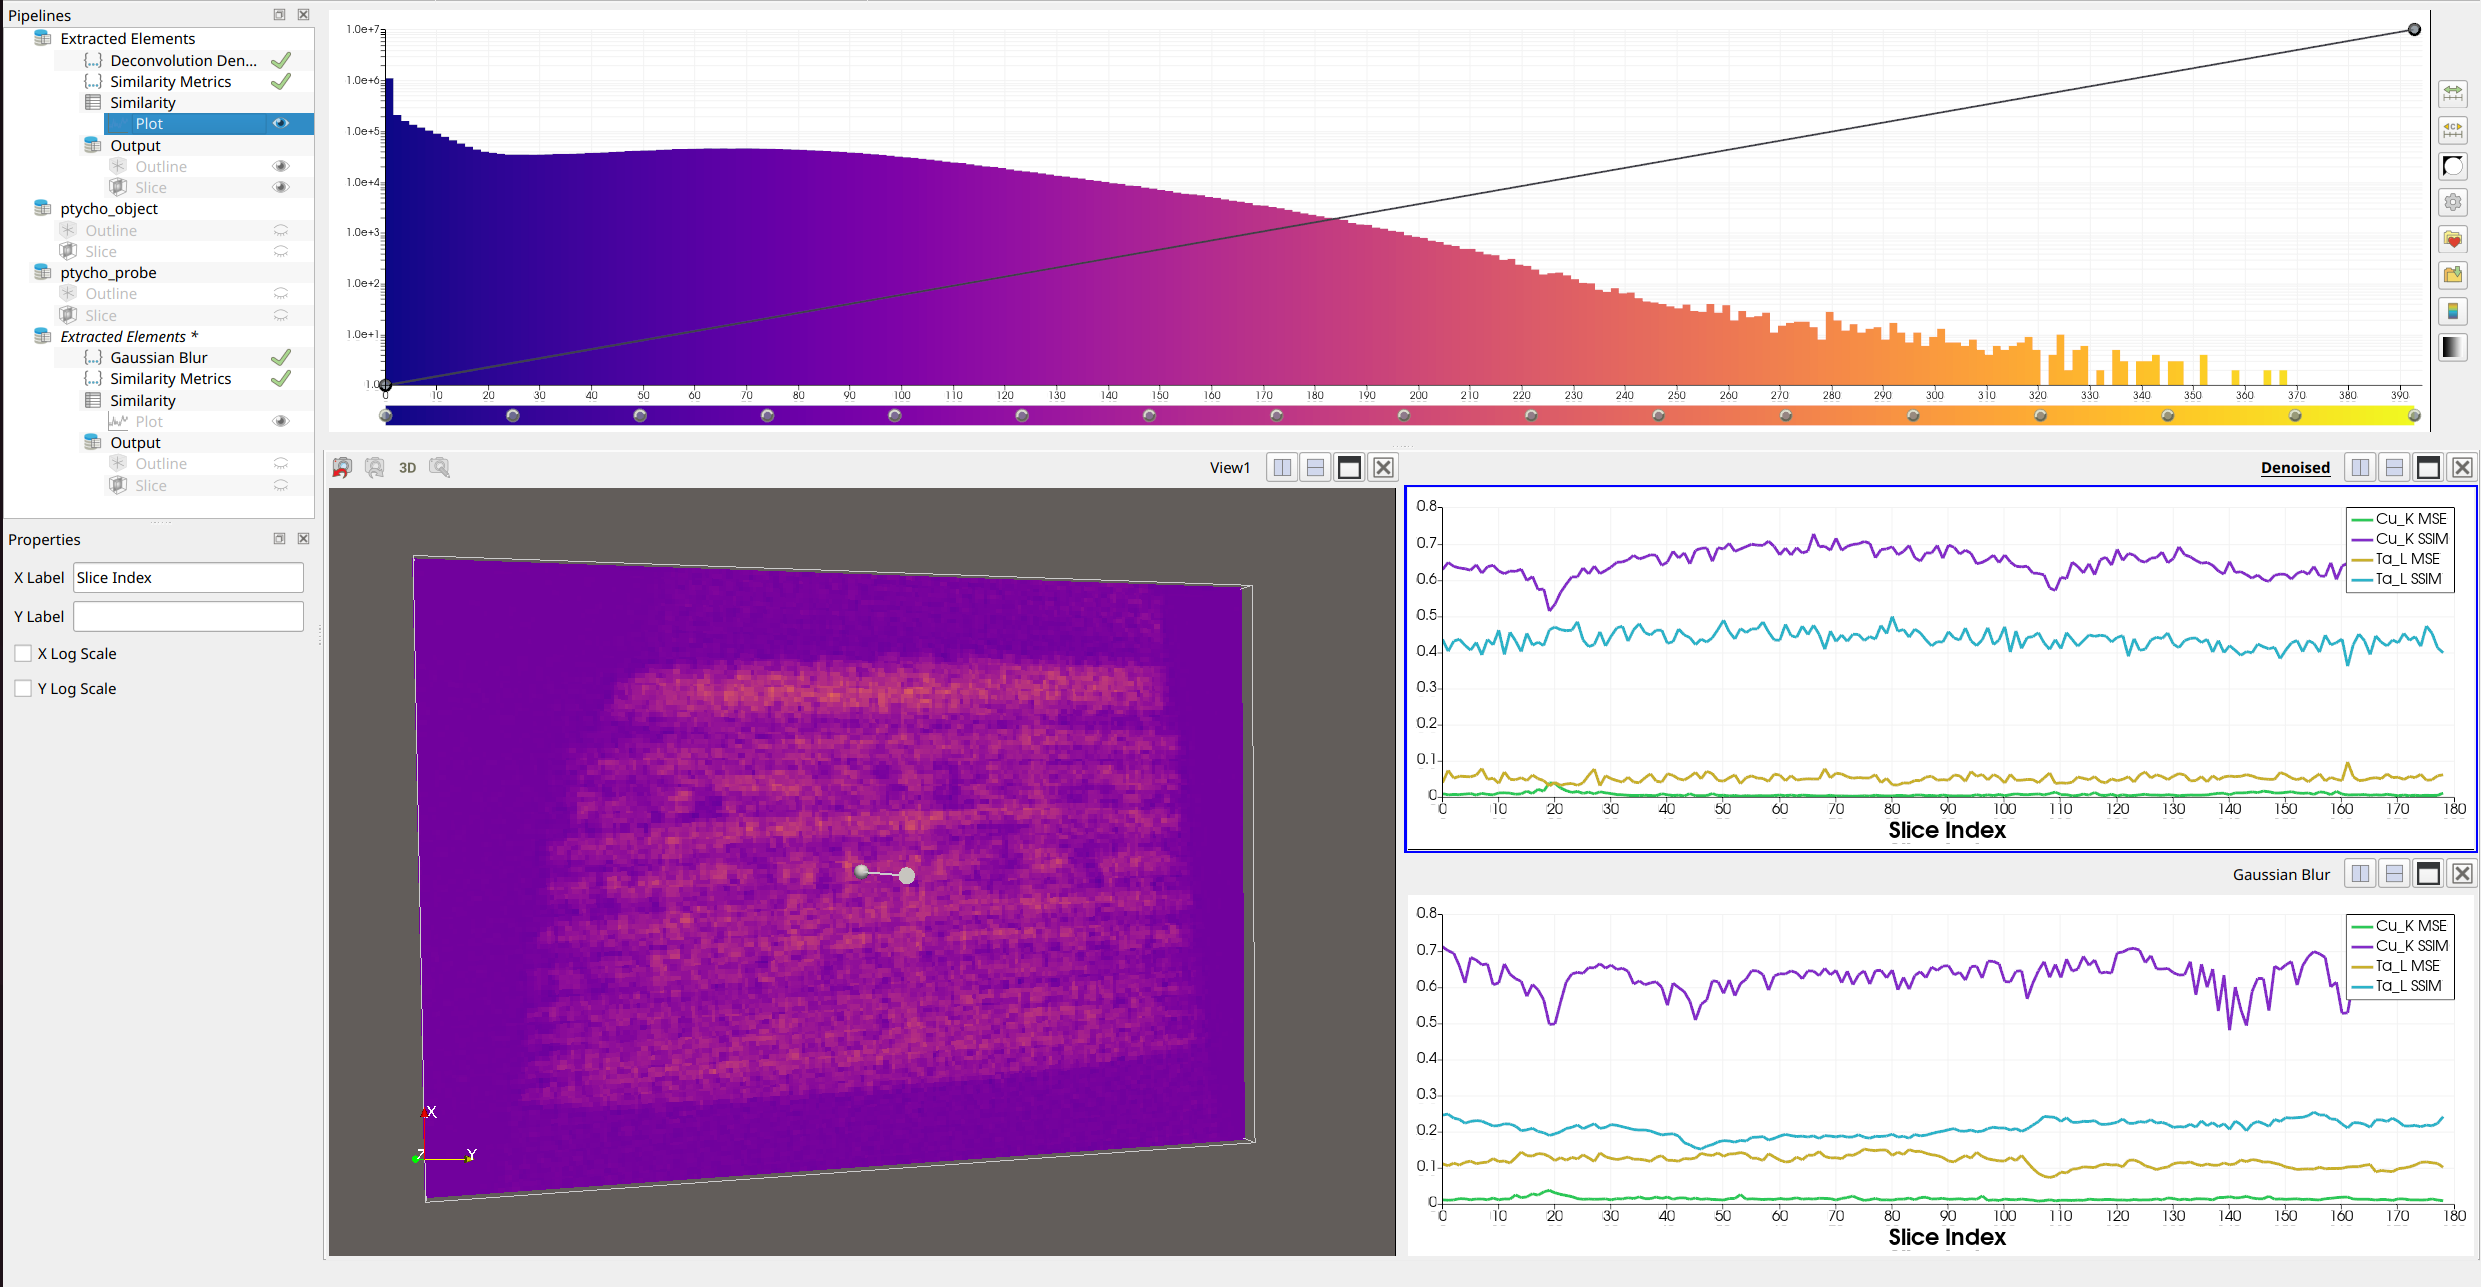
Task: Invert the color map icon
Action: pyautogui.click(x=2453, y=166)
